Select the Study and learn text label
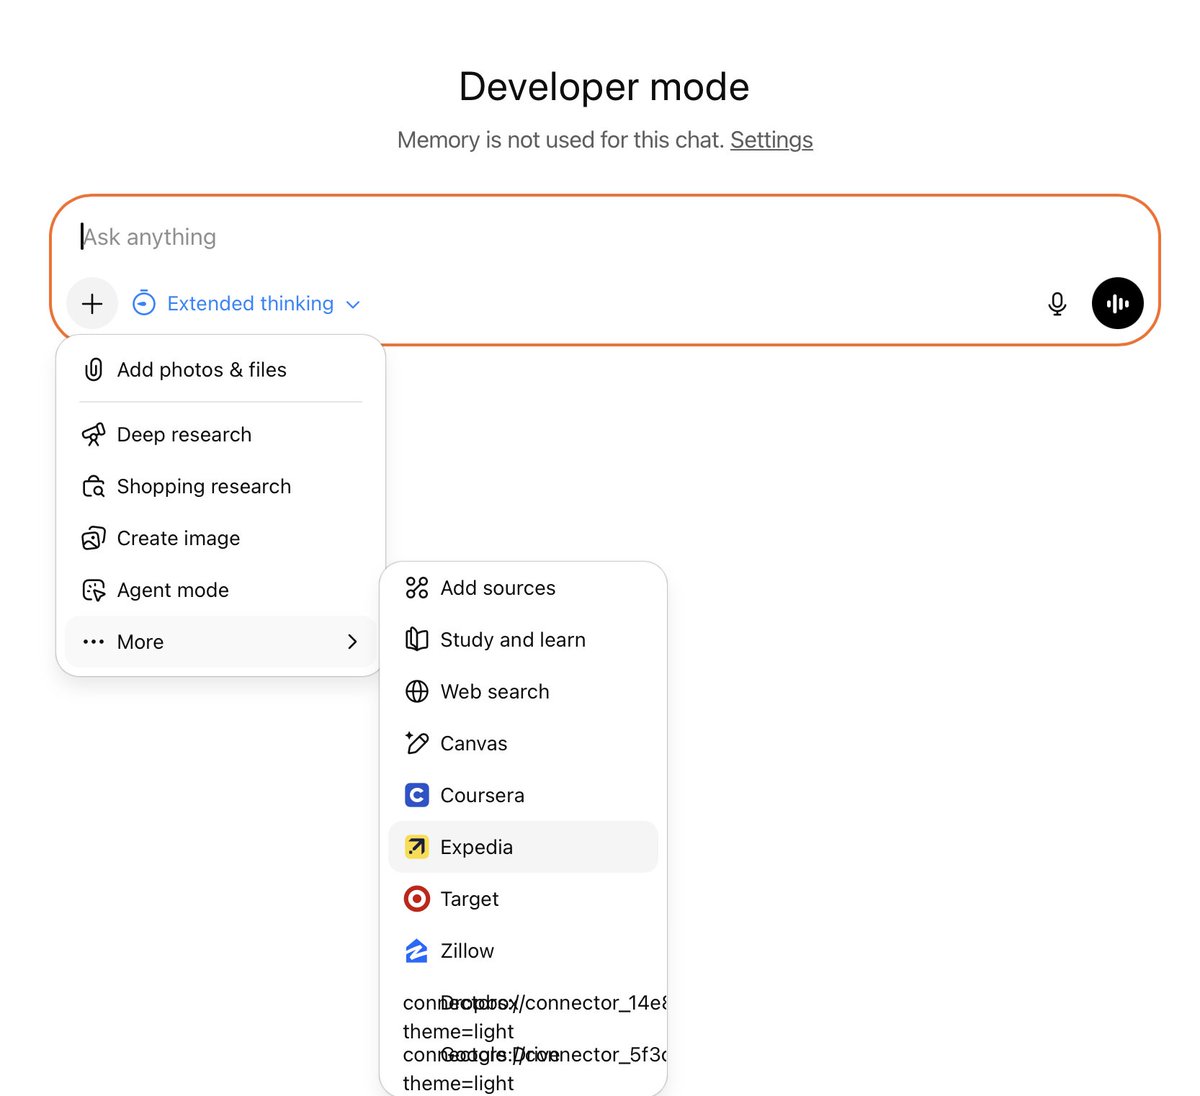 tap(513, 640)
